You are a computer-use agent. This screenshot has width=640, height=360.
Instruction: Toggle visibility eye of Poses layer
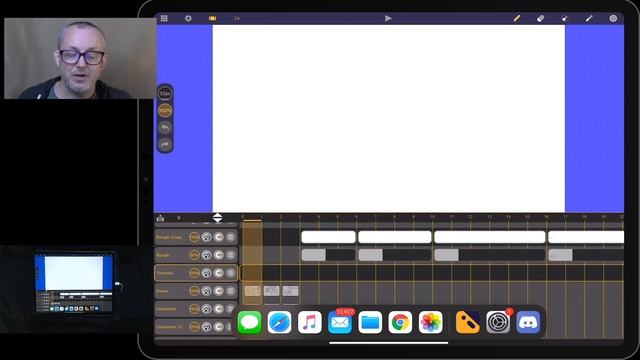coord(207,291)
